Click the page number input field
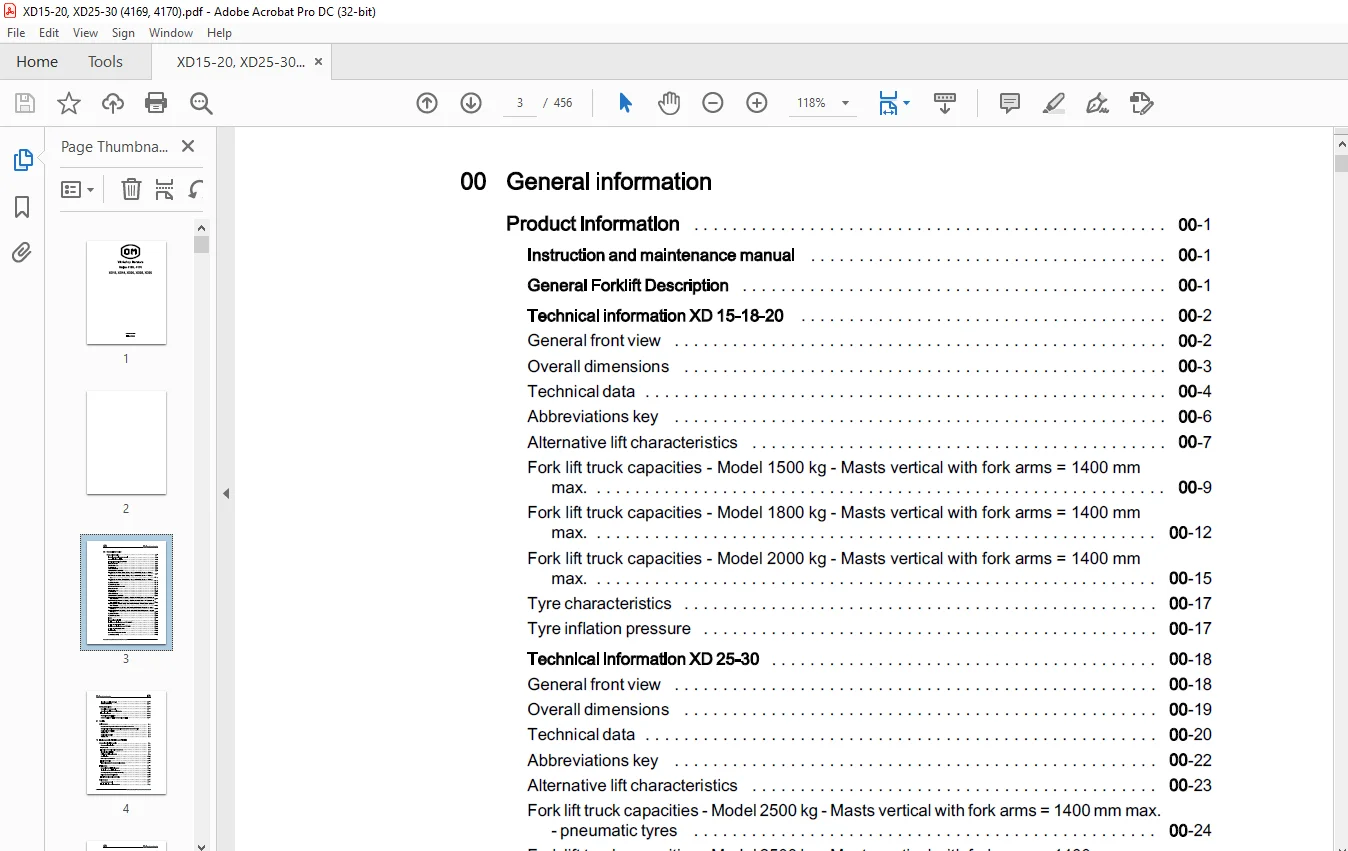 click(520, 103)
